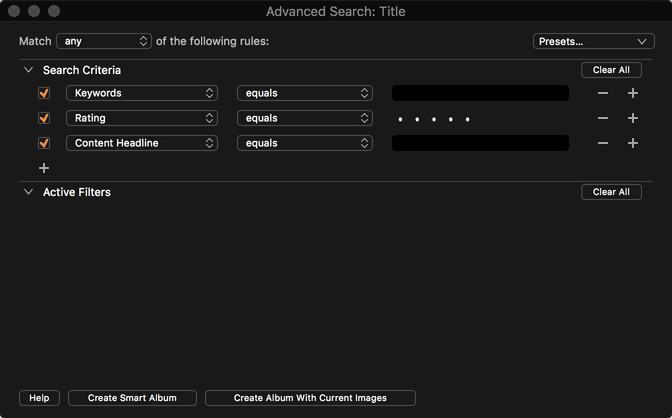Set rating to the third star dot

434,119
